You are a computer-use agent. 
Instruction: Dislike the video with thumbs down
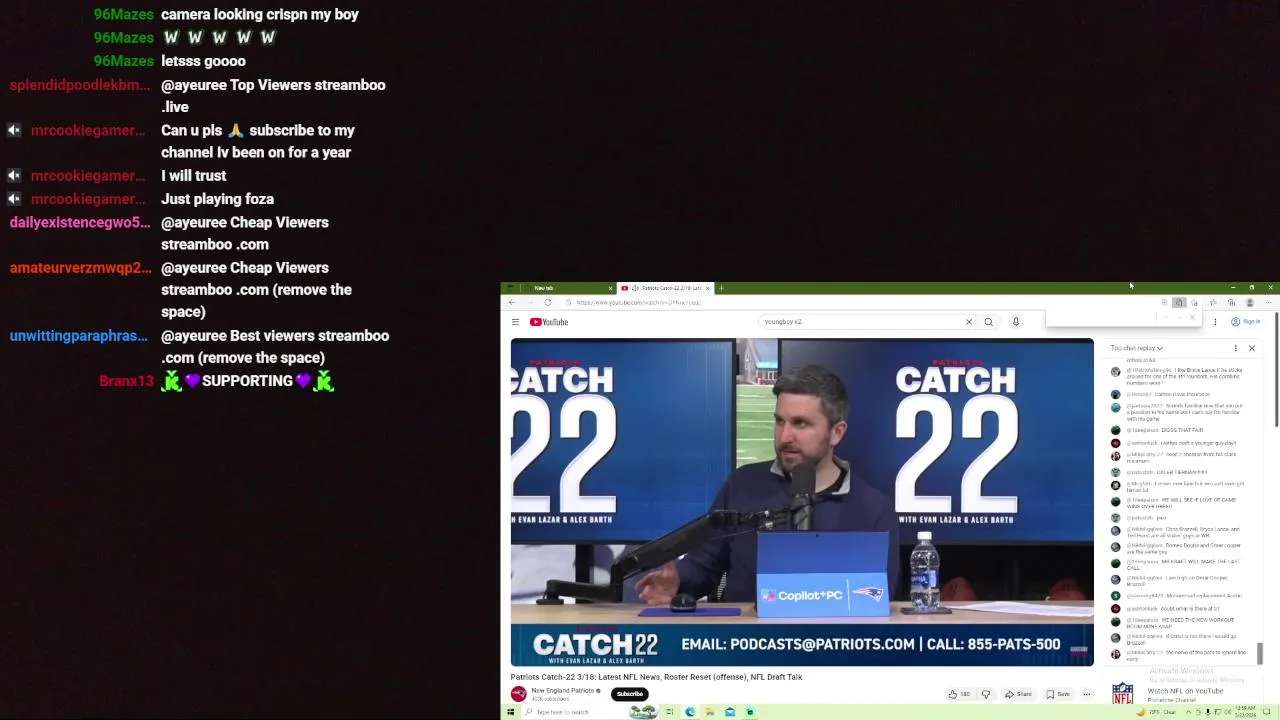[x=986, y=694]
